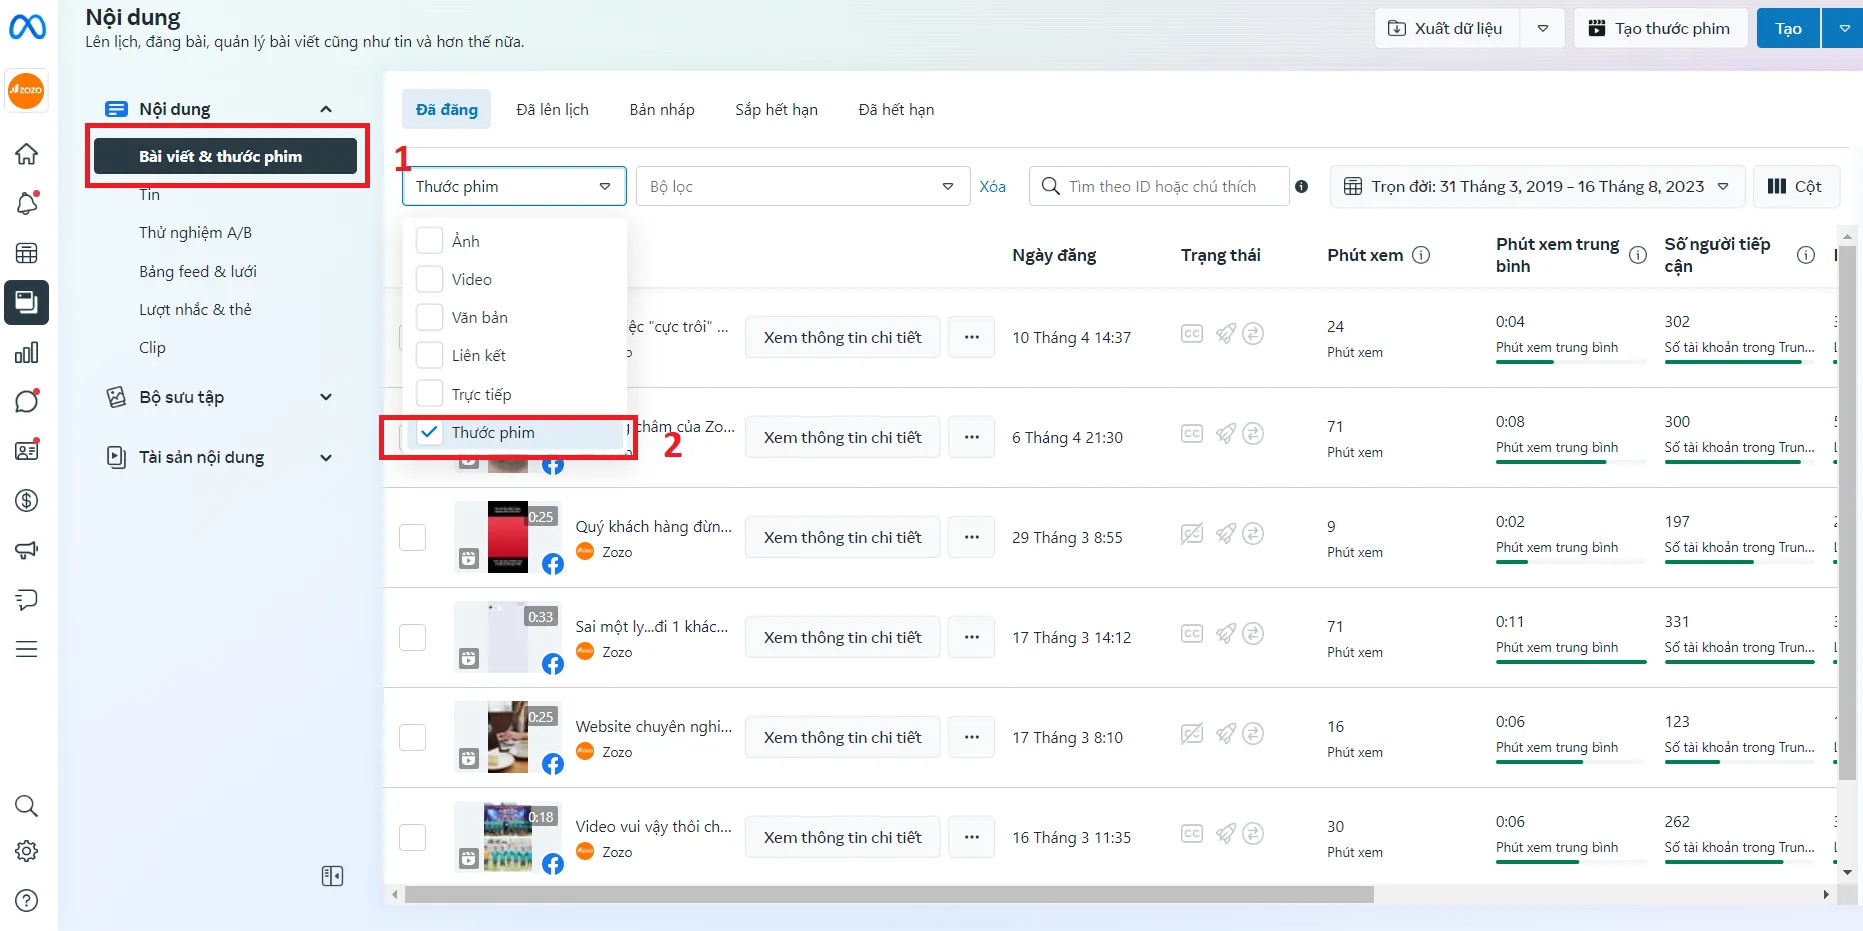Open the Bộ lọc filter dropdown
1863x931 pixels.
(802, 187)
